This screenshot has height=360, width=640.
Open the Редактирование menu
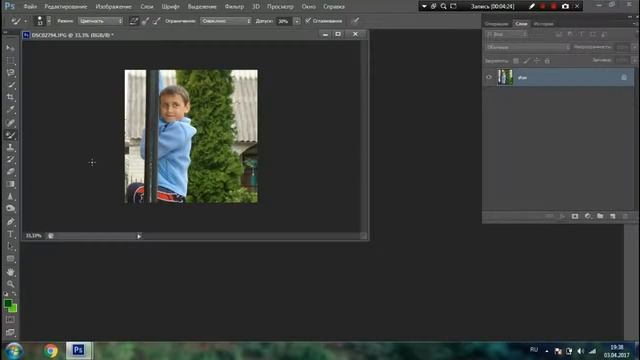[65, 7]
